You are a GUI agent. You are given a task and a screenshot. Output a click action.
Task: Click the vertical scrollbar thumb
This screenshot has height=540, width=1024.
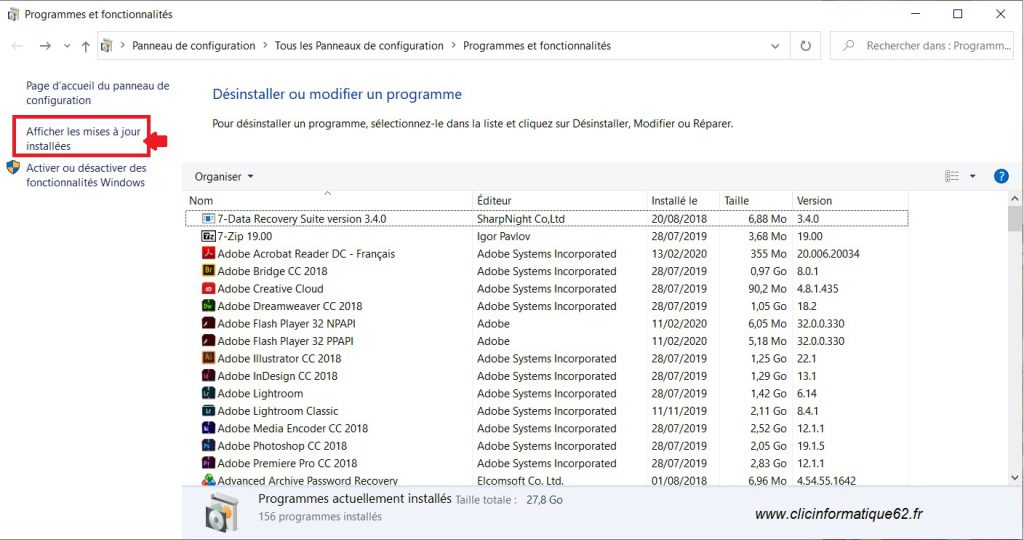pyautogui.click(x=1014, y=219)
